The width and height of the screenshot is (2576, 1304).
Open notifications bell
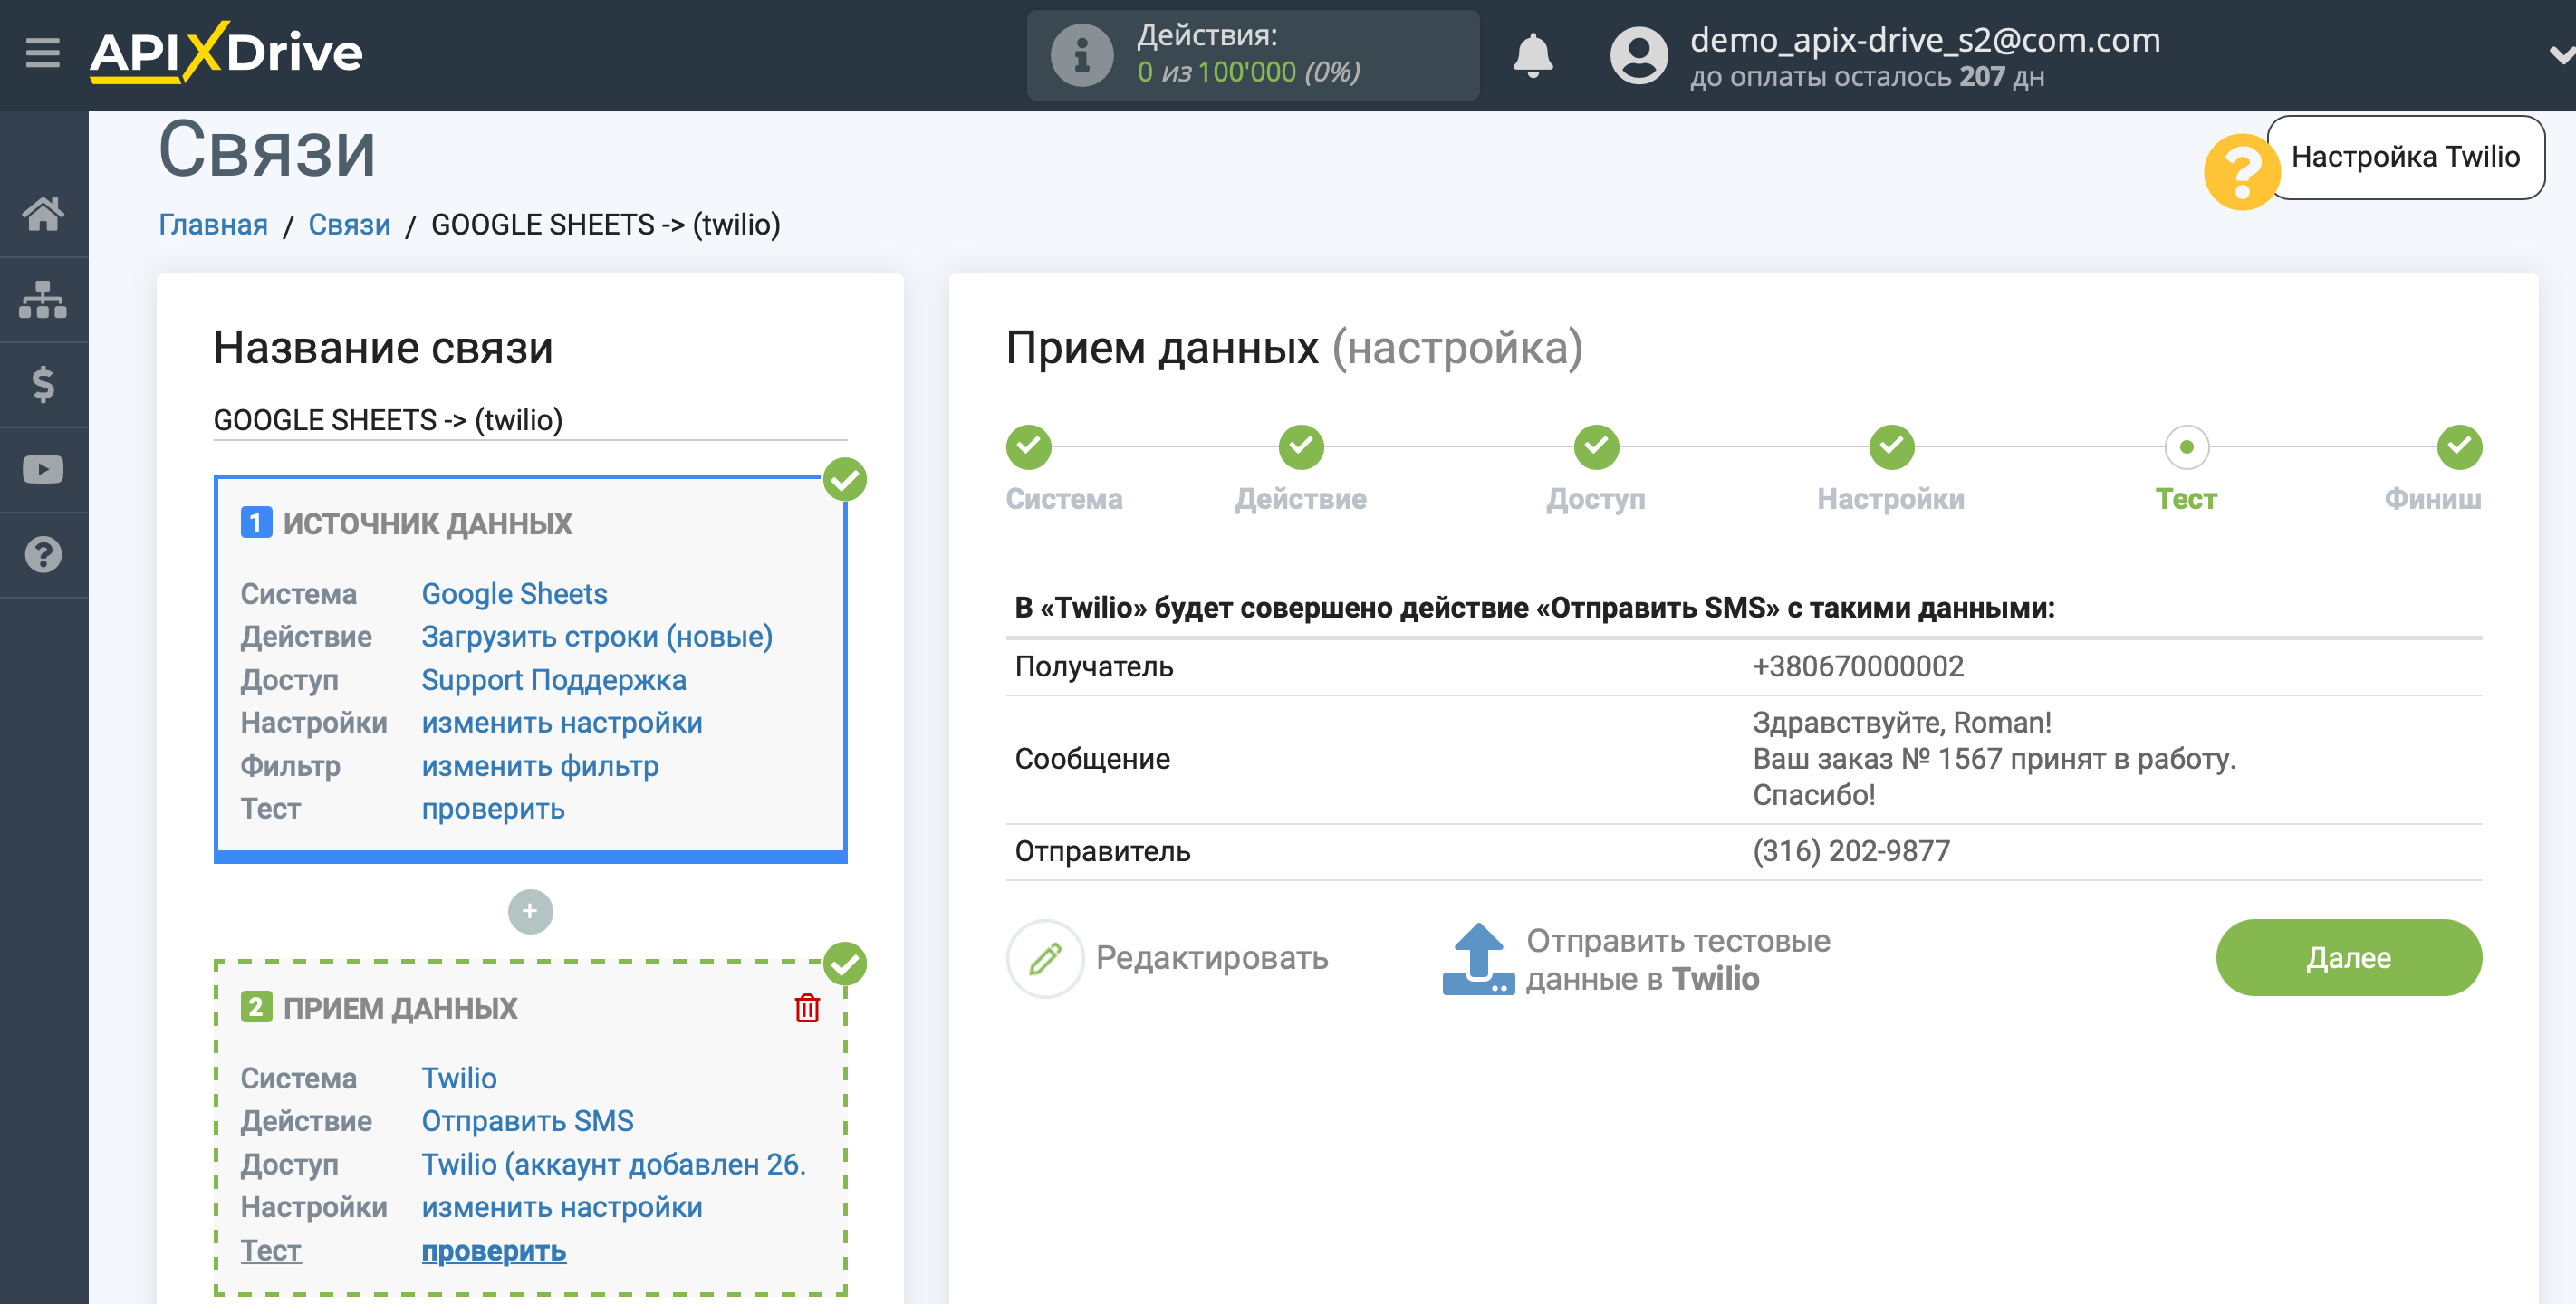(x=1532, y=55)
